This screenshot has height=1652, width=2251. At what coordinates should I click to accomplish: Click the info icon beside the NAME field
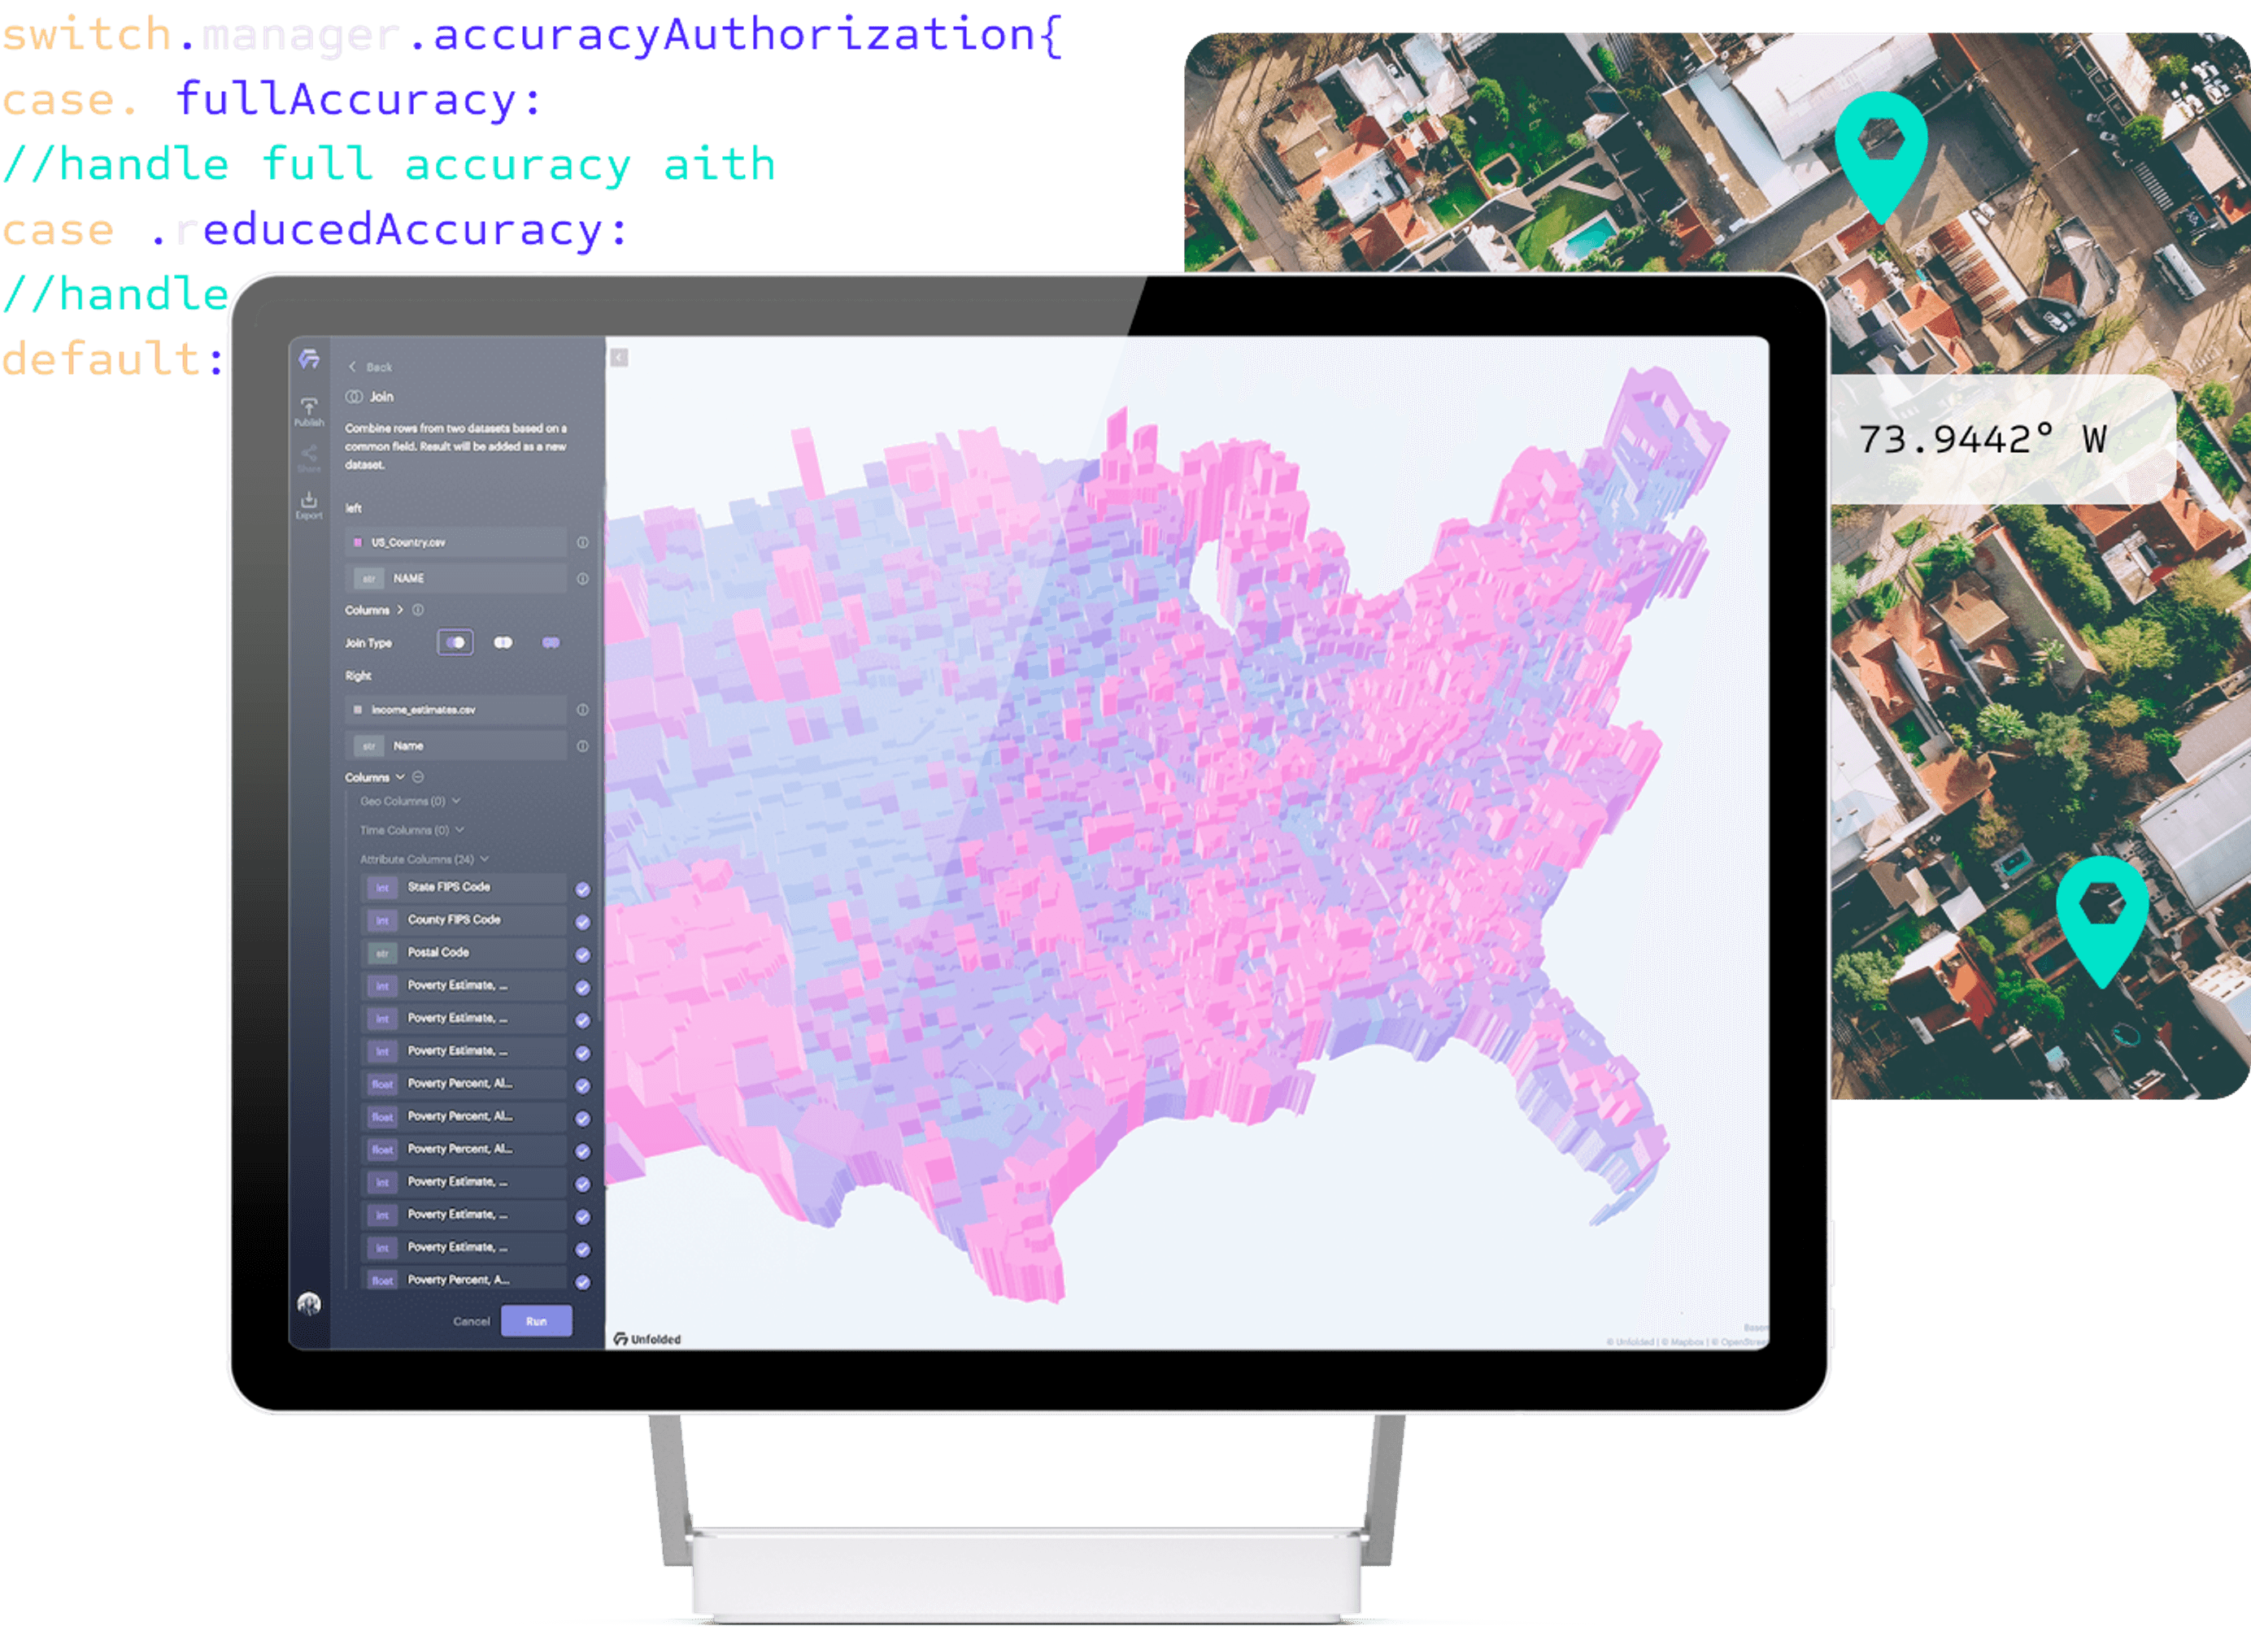click(x=583, y=579)
